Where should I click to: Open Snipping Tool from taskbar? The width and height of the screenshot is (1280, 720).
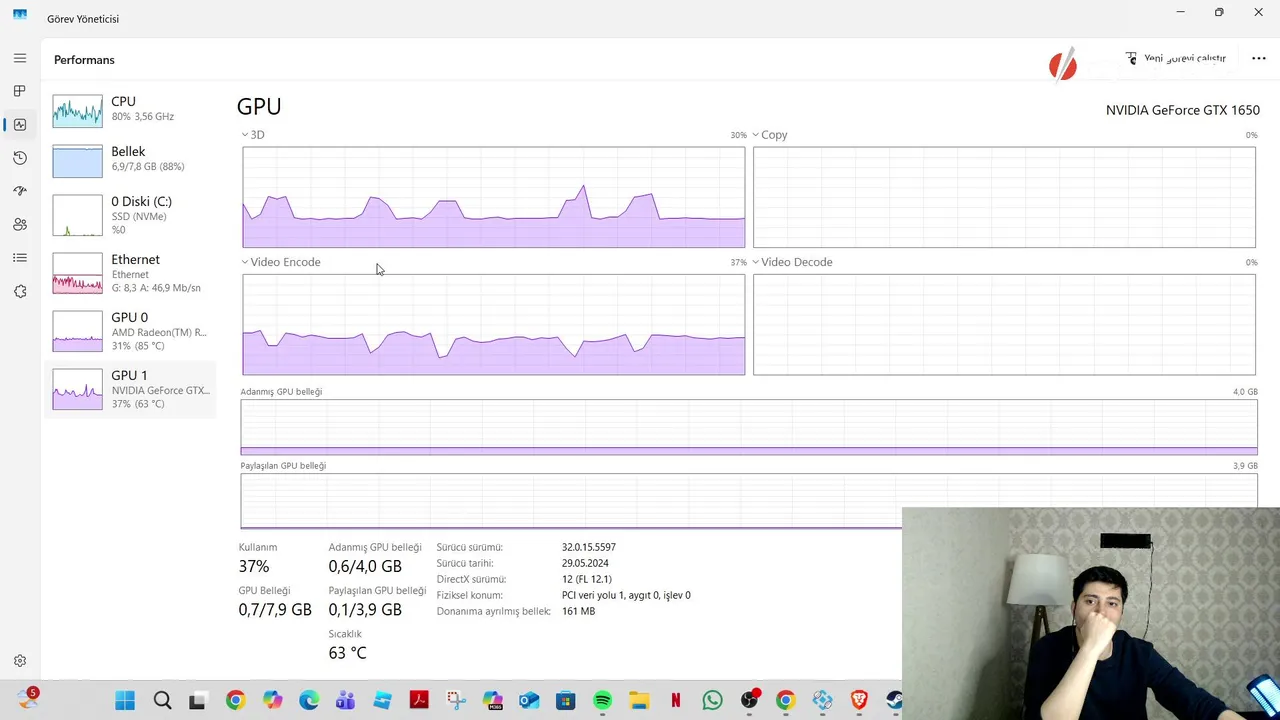[456, 701]
